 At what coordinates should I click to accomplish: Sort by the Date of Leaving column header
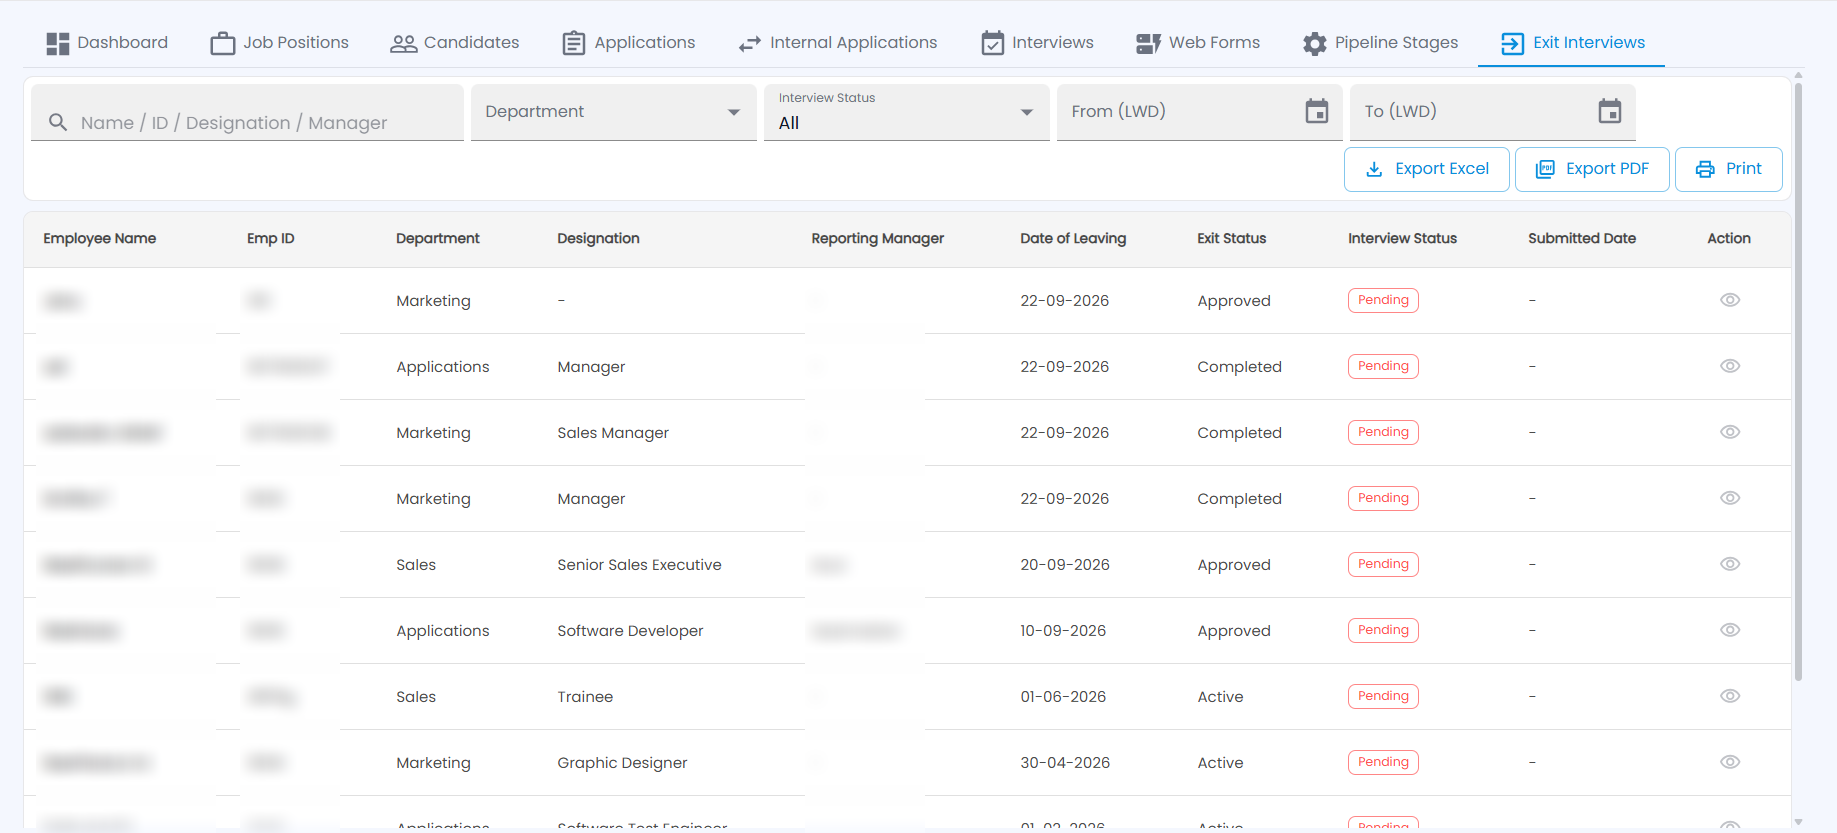[x=1073, y=238]
